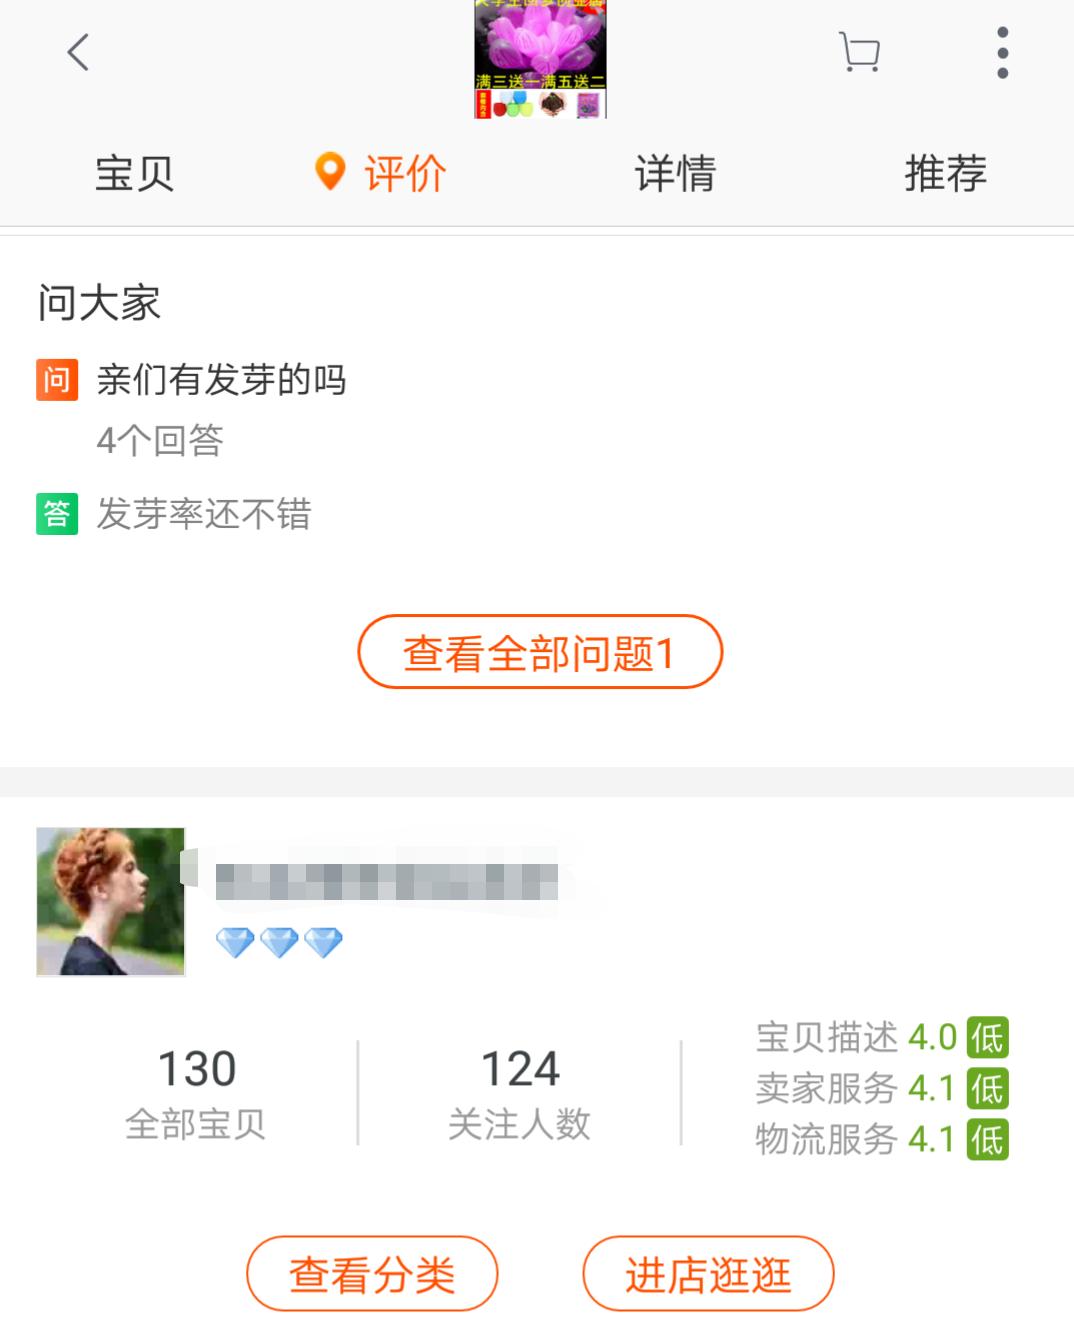Tap a blue diamond seller rating icon
This screenshot has height=1319, width=1074.
tap(235, 941)
